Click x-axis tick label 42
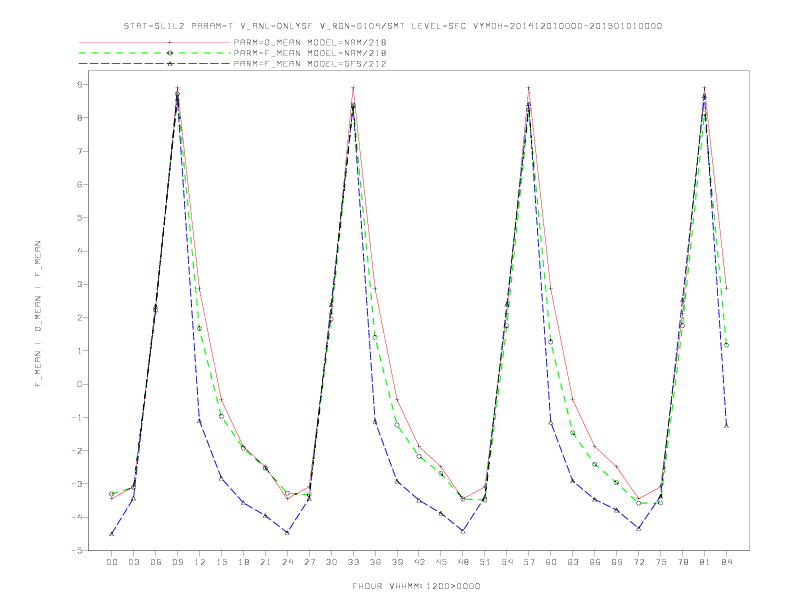 click(419, 562)
